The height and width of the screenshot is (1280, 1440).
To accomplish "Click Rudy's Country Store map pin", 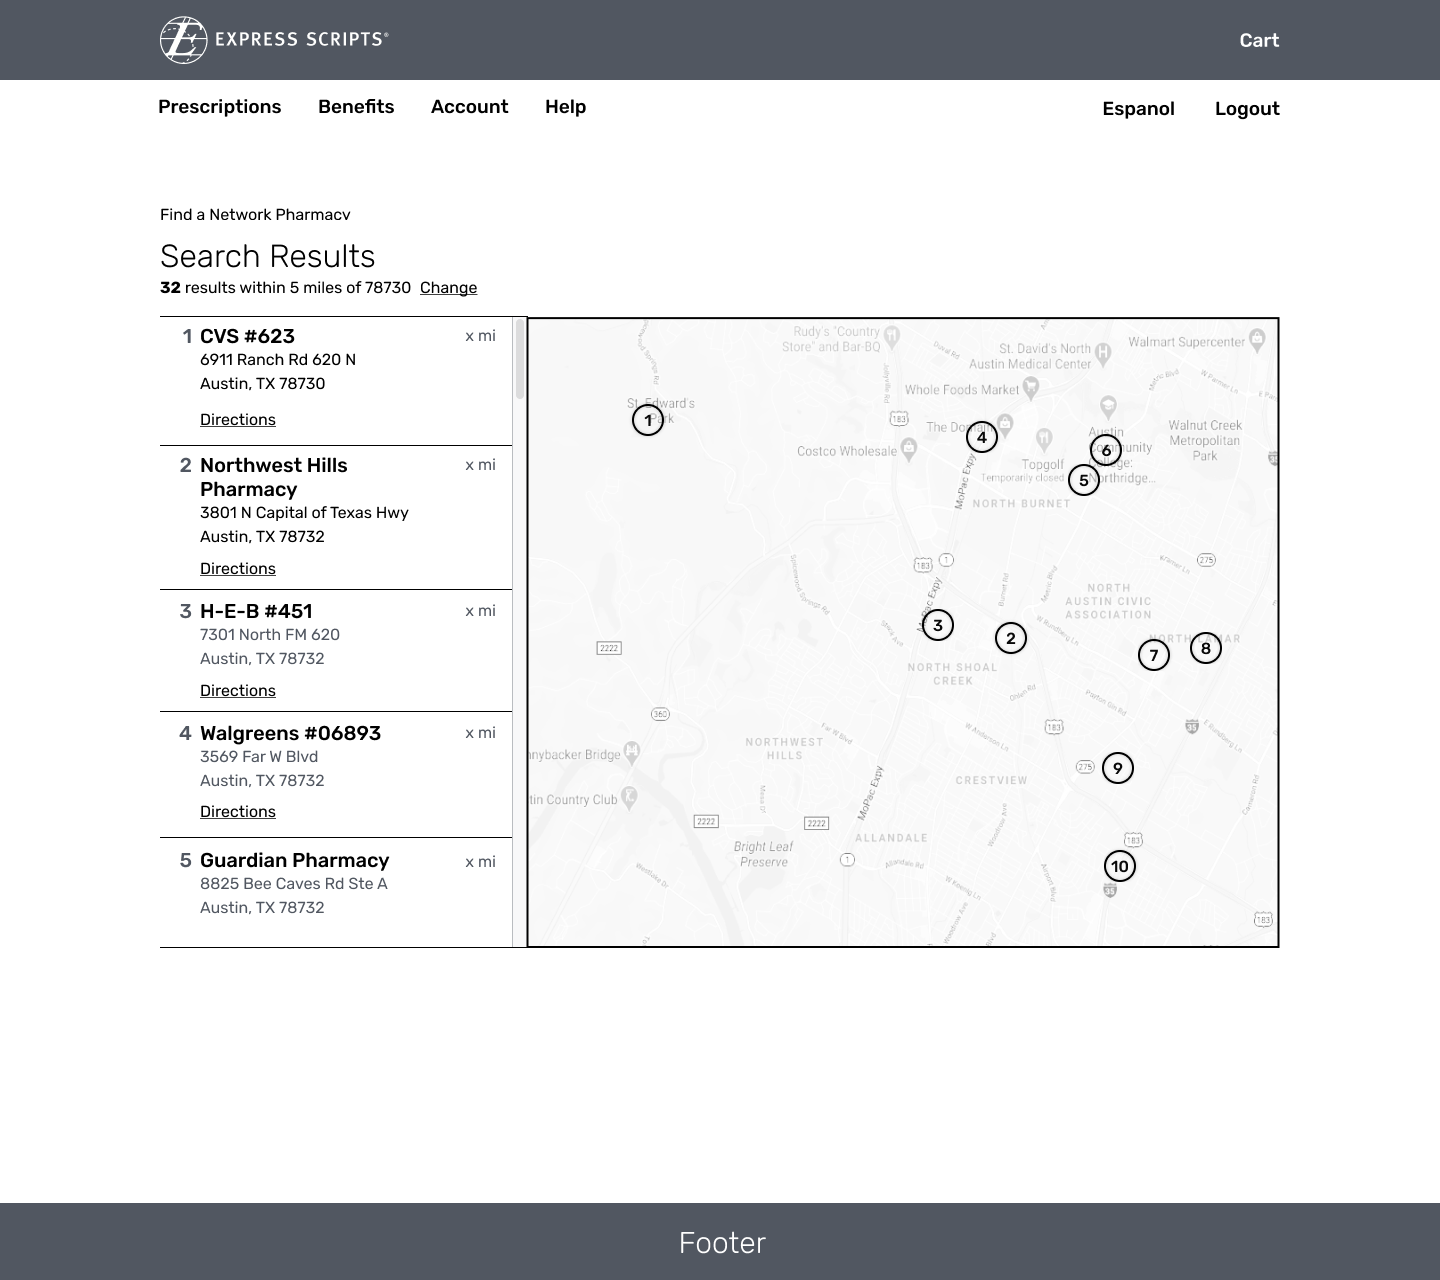I will click(x=893, y=339).
